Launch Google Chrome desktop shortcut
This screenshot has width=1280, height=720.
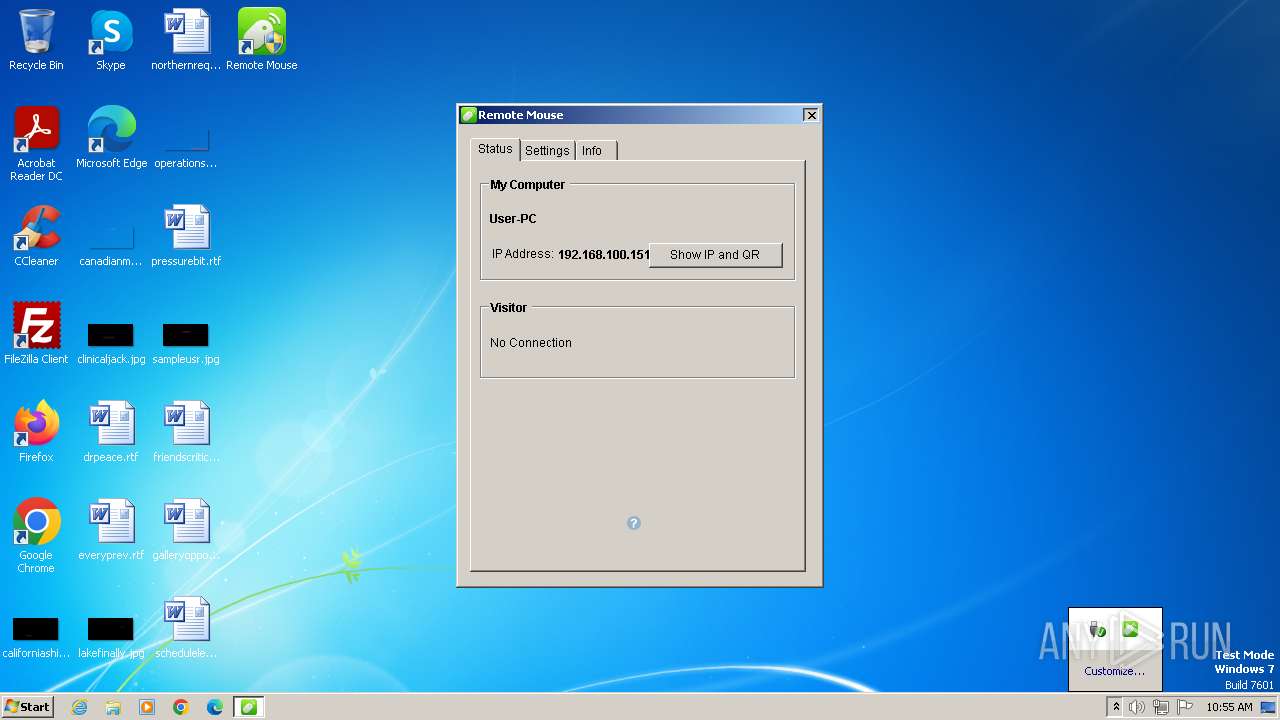[x=36, y=536]
